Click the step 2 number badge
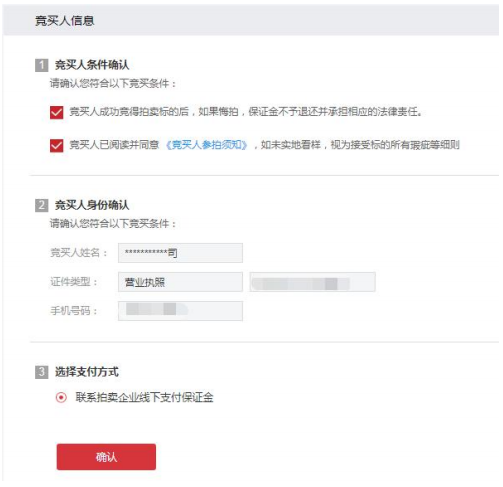 point(42,205)
